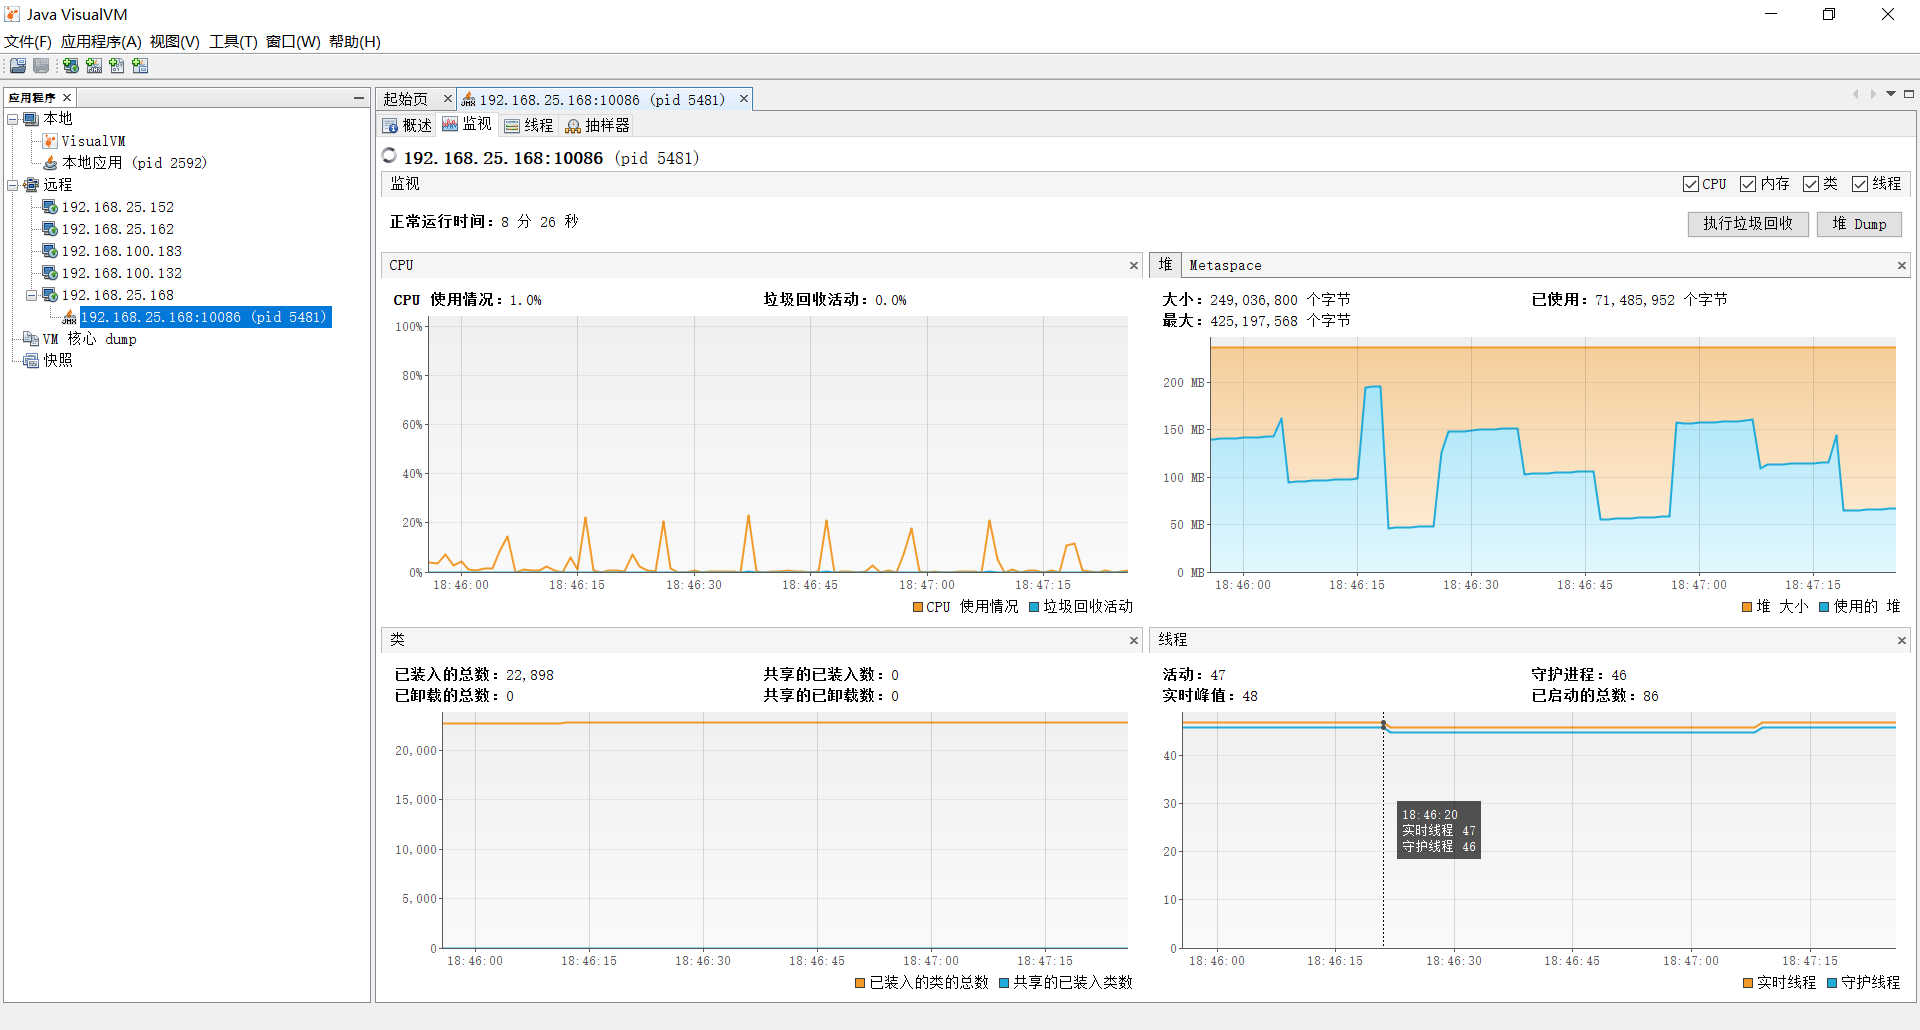
Task: Open the 文件(F) menu
Action: coord(28,42)
